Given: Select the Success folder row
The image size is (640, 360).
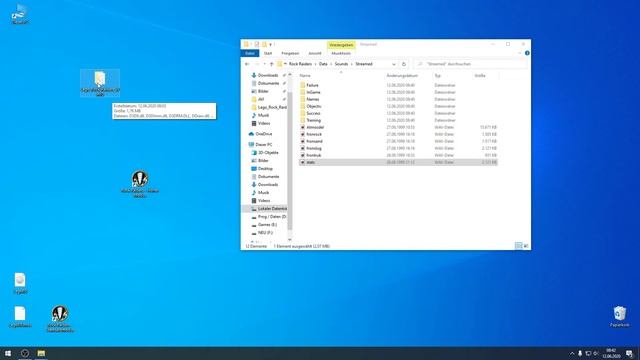Looking at the screenshot, I should point(398,113).
